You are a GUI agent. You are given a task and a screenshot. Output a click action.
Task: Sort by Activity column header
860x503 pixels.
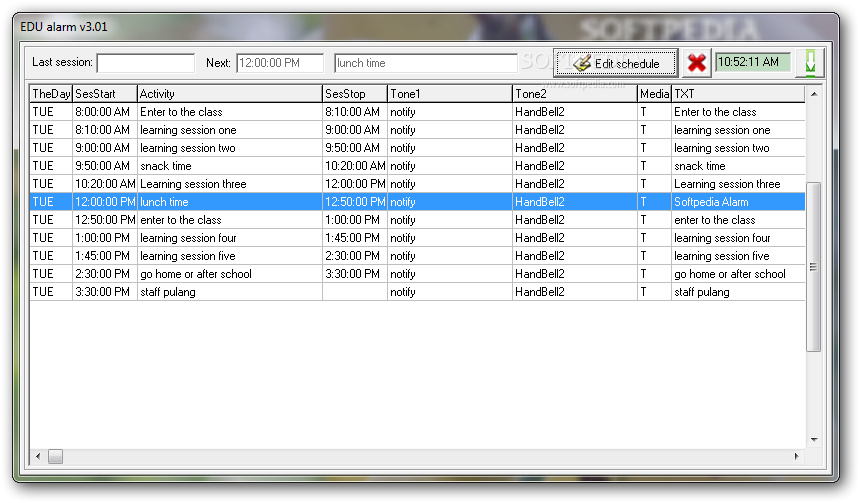click(229, 94)
